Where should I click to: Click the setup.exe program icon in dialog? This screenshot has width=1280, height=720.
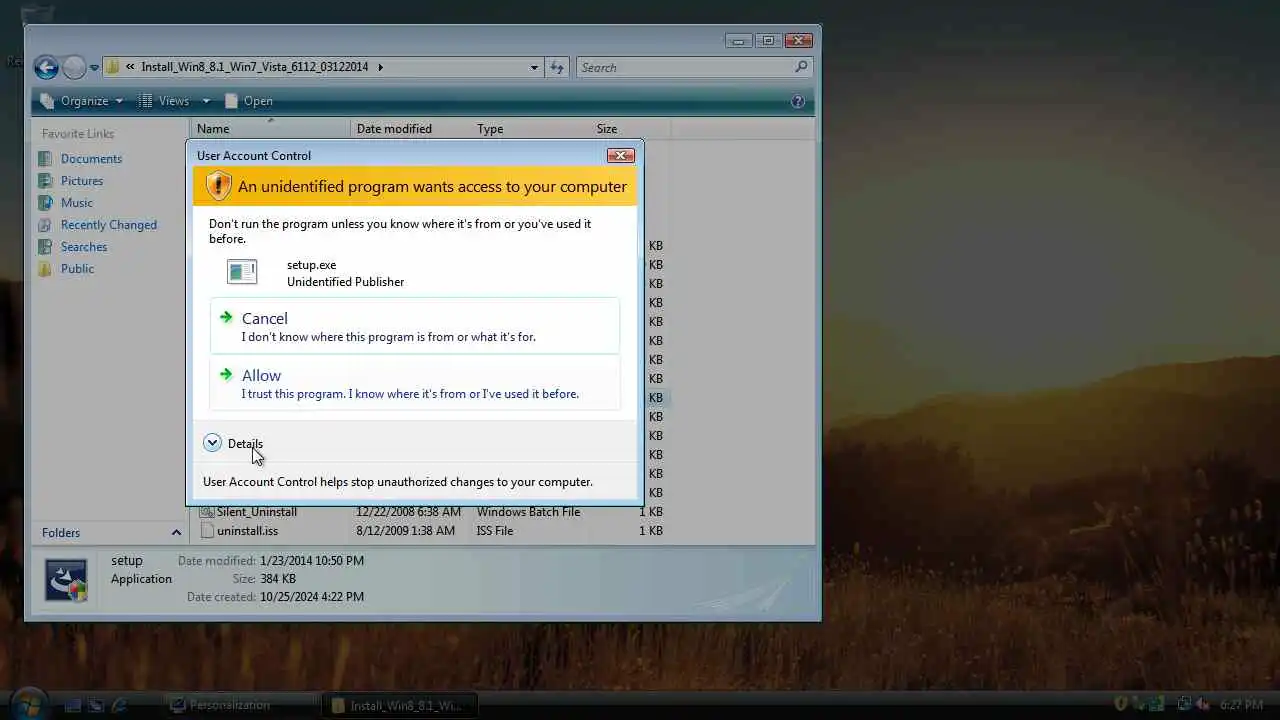click(242, 272)
